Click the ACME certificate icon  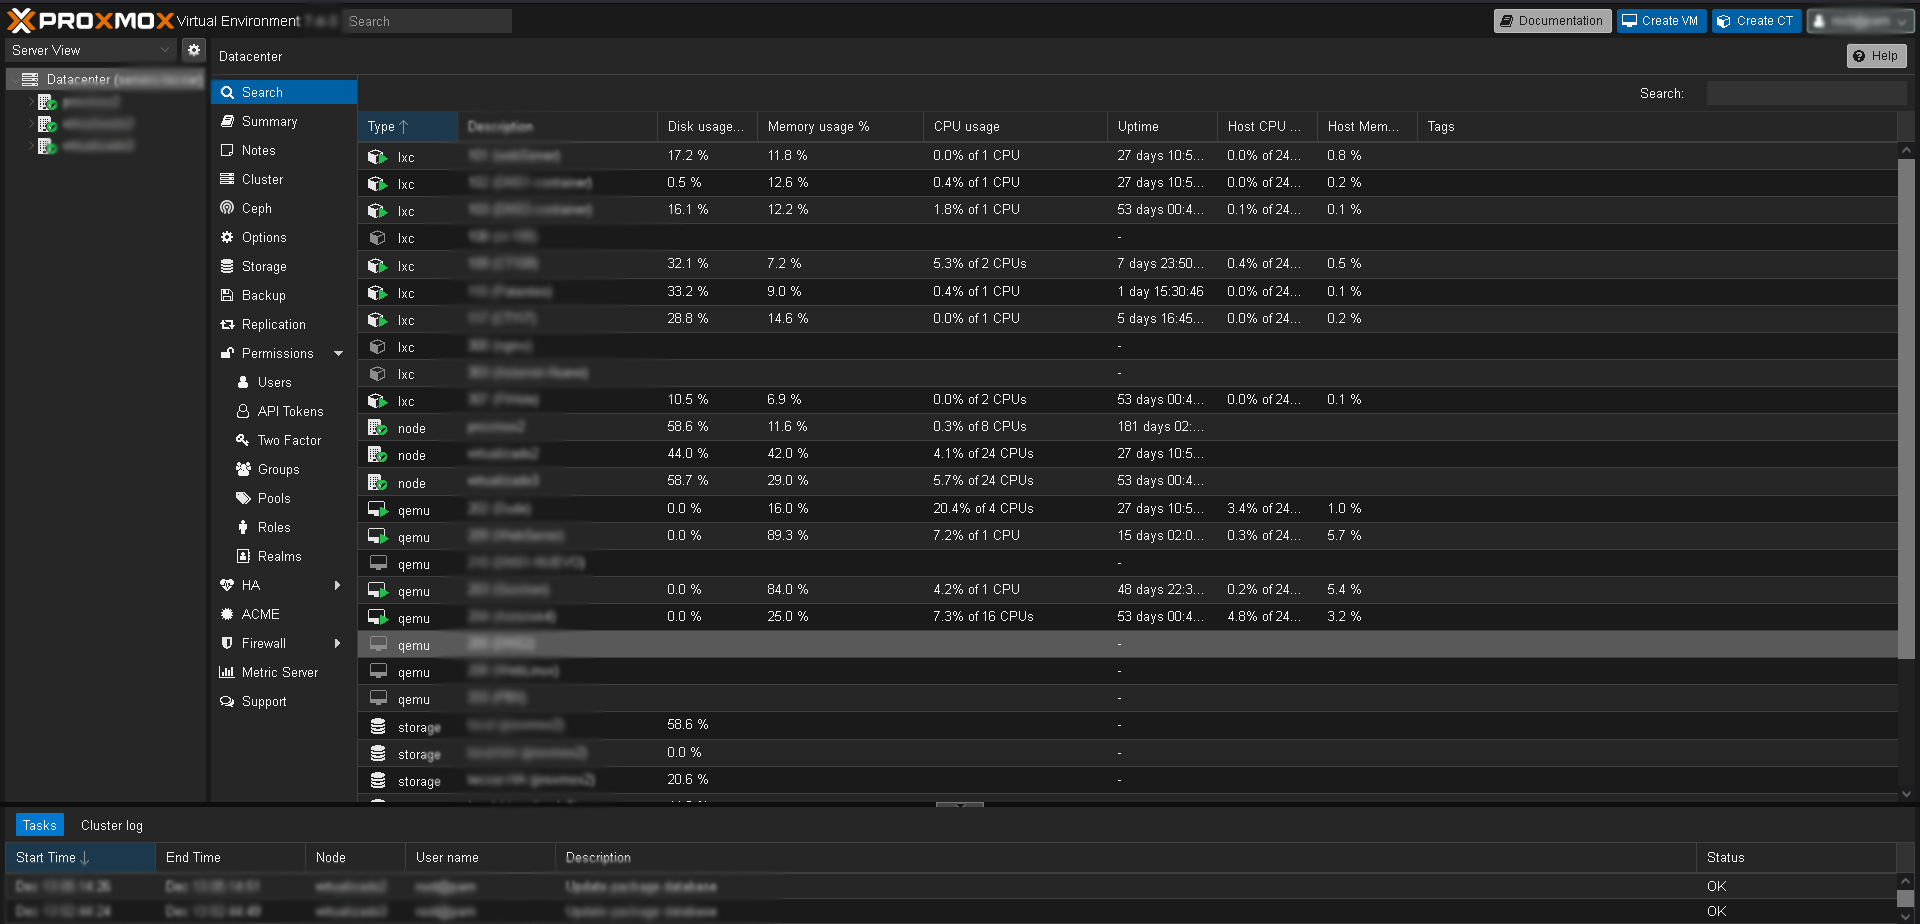(x=227, y=614)
